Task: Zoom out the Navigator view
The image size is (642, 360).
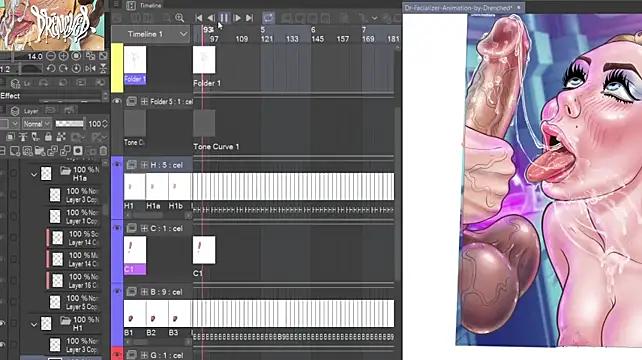Action: point(51,56)
